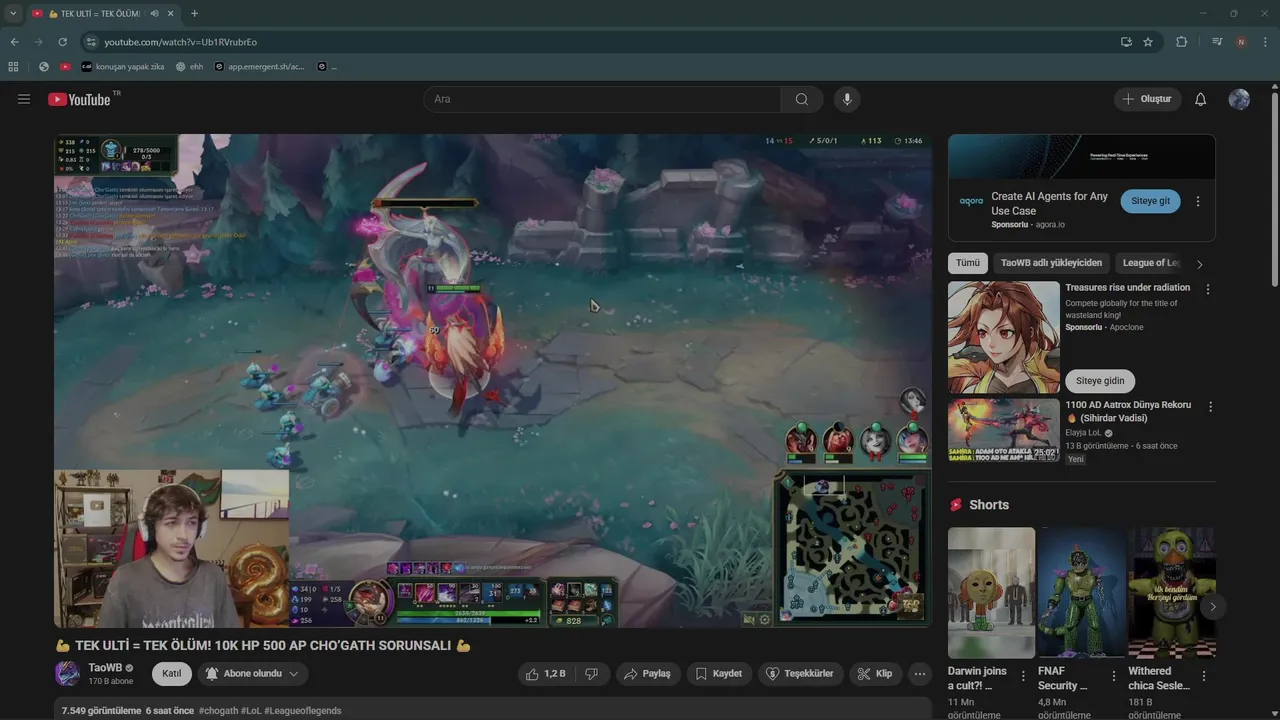Image resolution: width=1280 pixels, height=720 pixels.
Task: Open konuşan yapak zika bookmark
Action: 122,67
